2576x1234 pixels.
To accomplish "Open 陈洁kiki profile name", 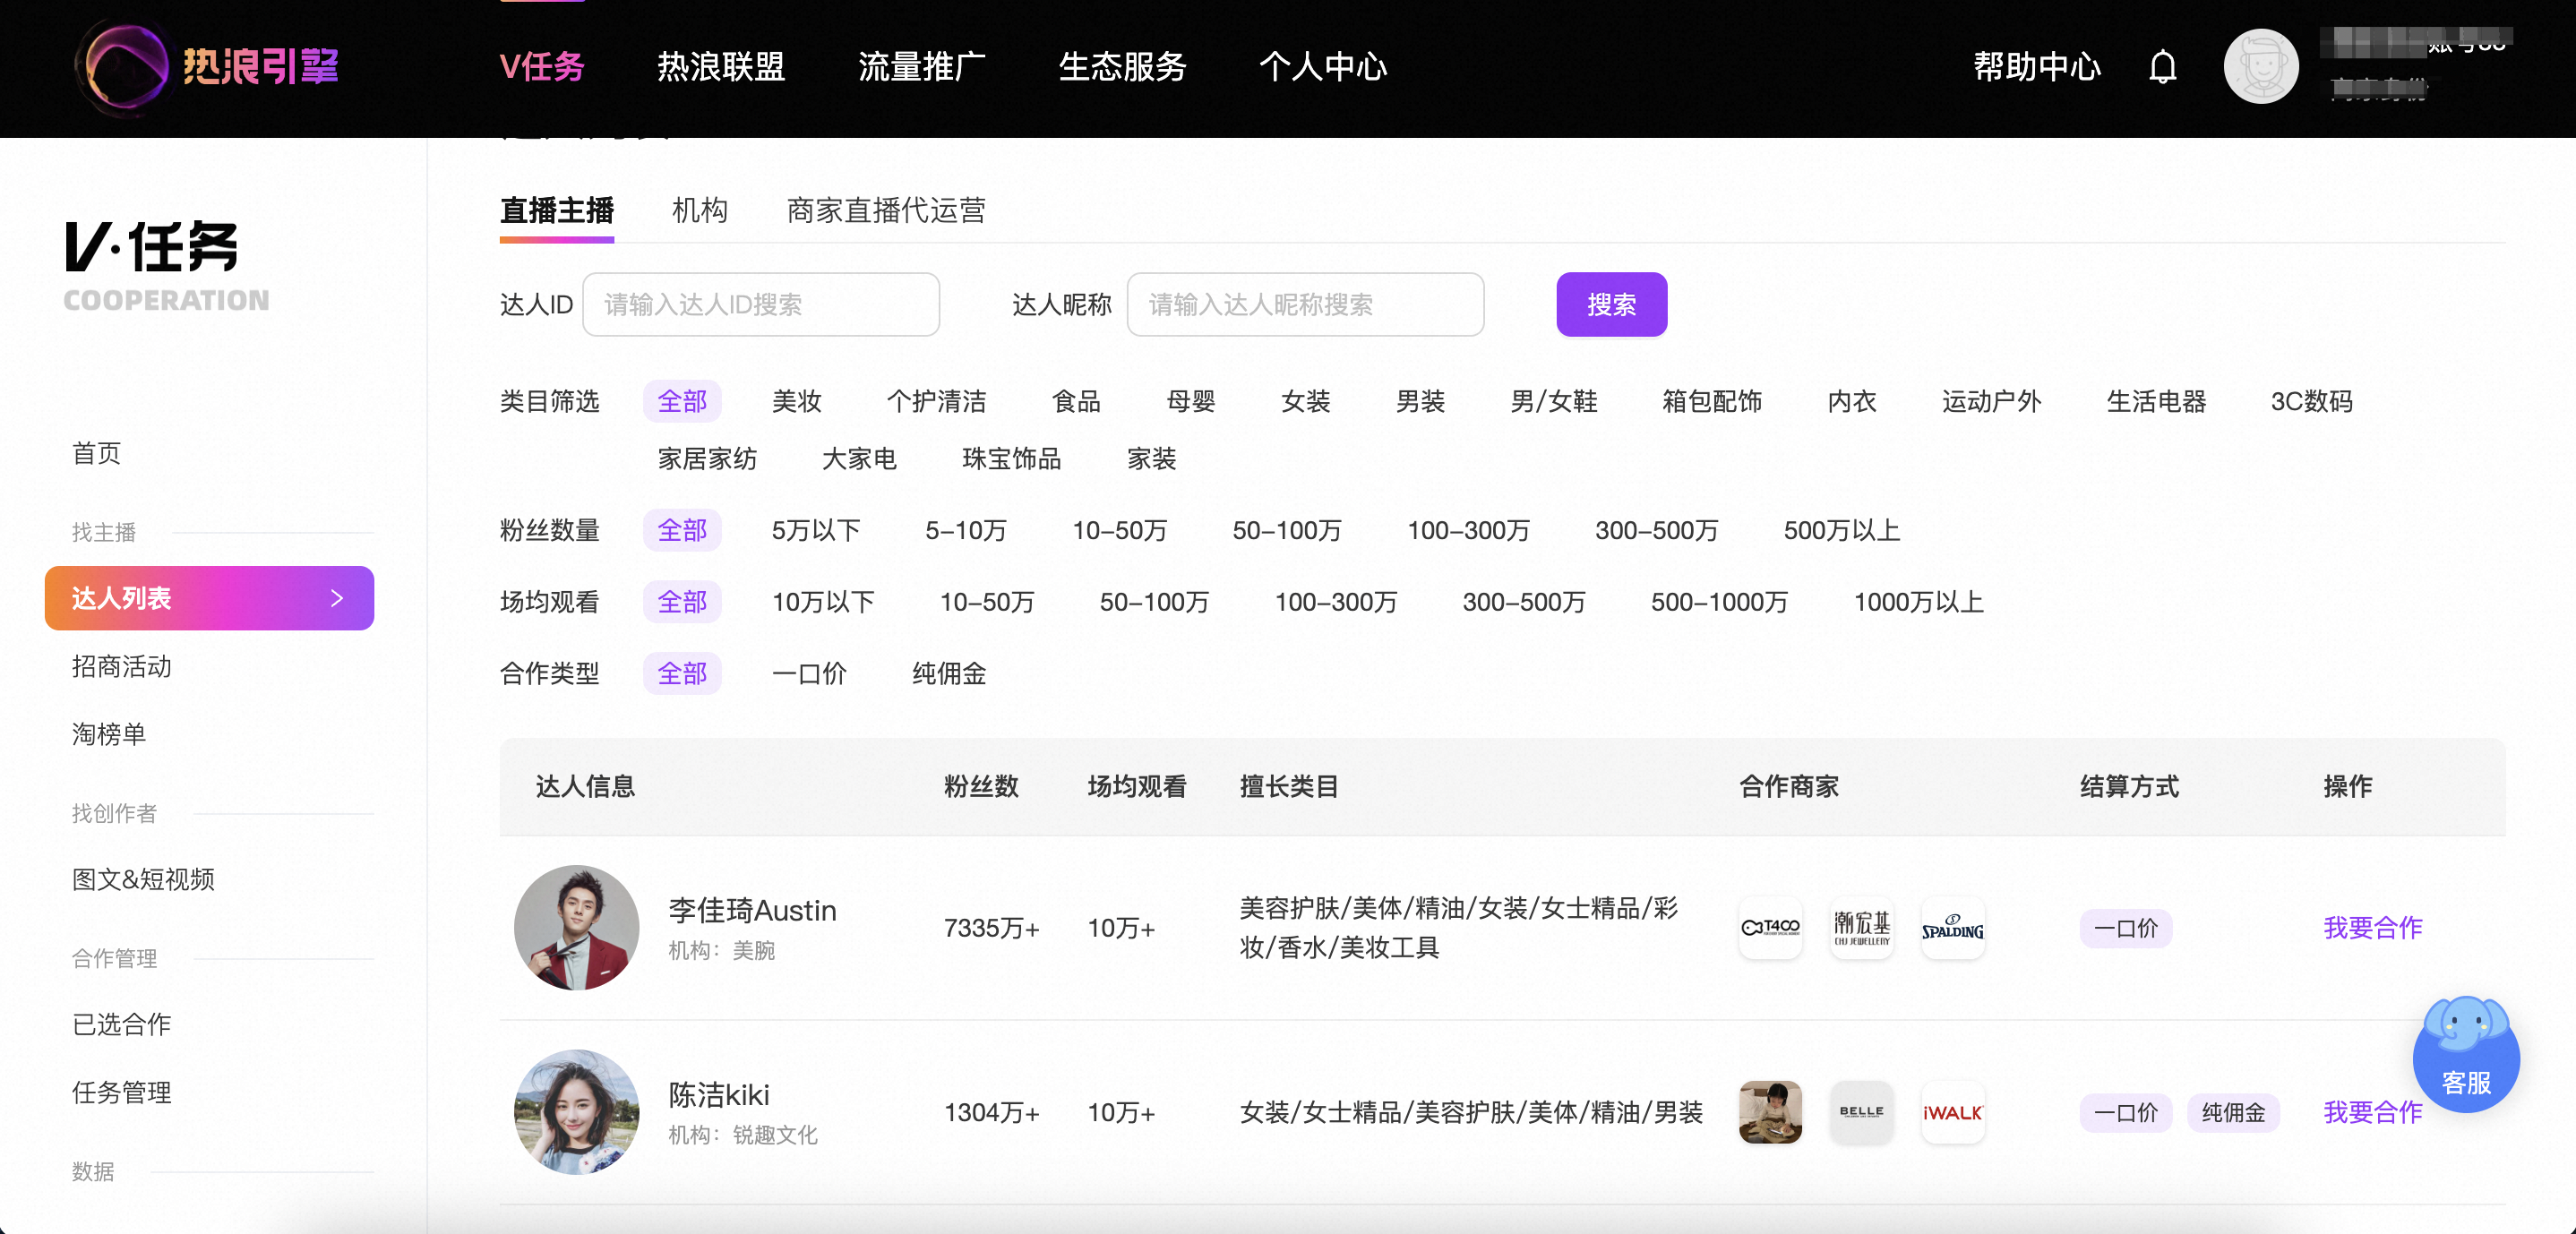I will [x=719, y=1094].
